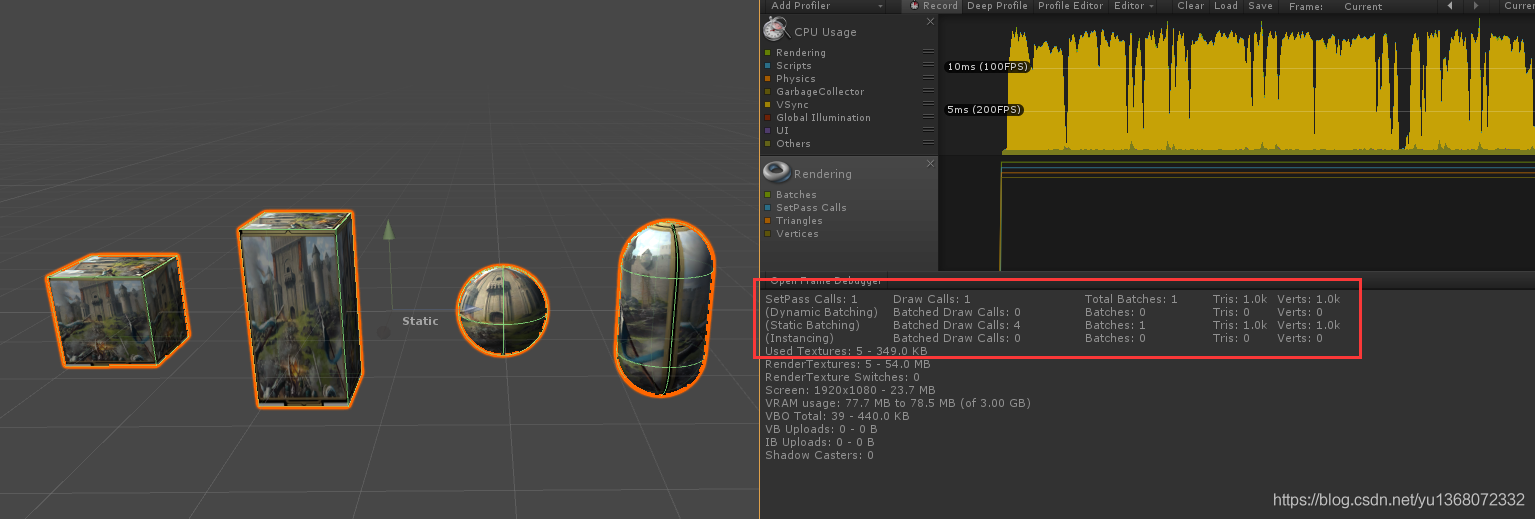Screen dimensions: 1535x519
Task: Toggle the Scripts series color box
Action: point(768,66)
